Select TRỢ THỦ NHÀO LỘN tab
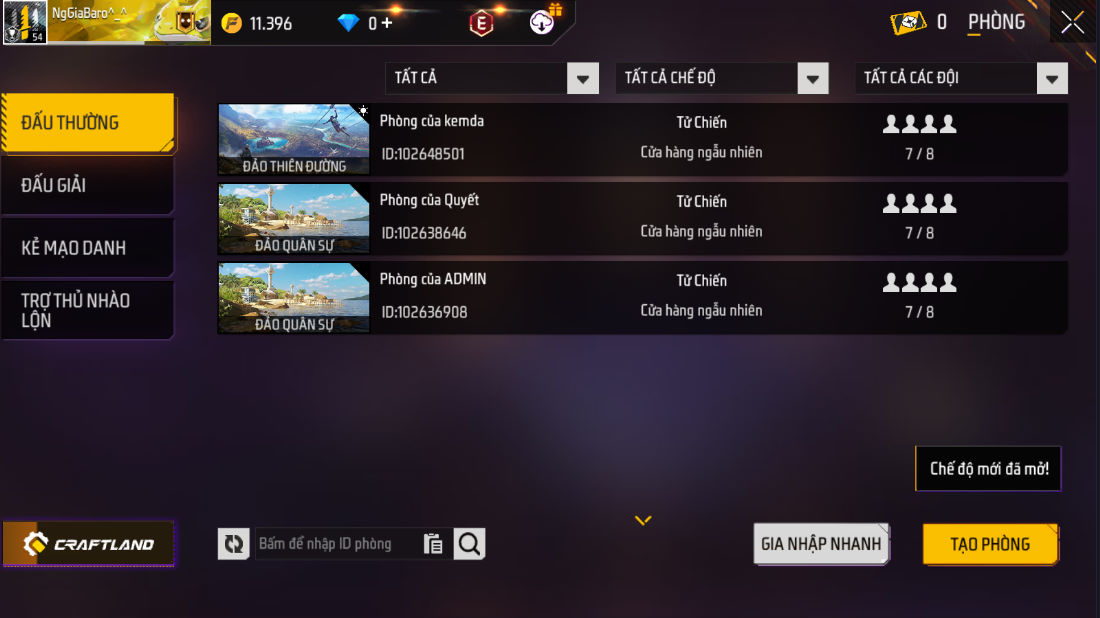Image resolution: width=1100 pixels, height=618 pixels. tap(87, 310)
